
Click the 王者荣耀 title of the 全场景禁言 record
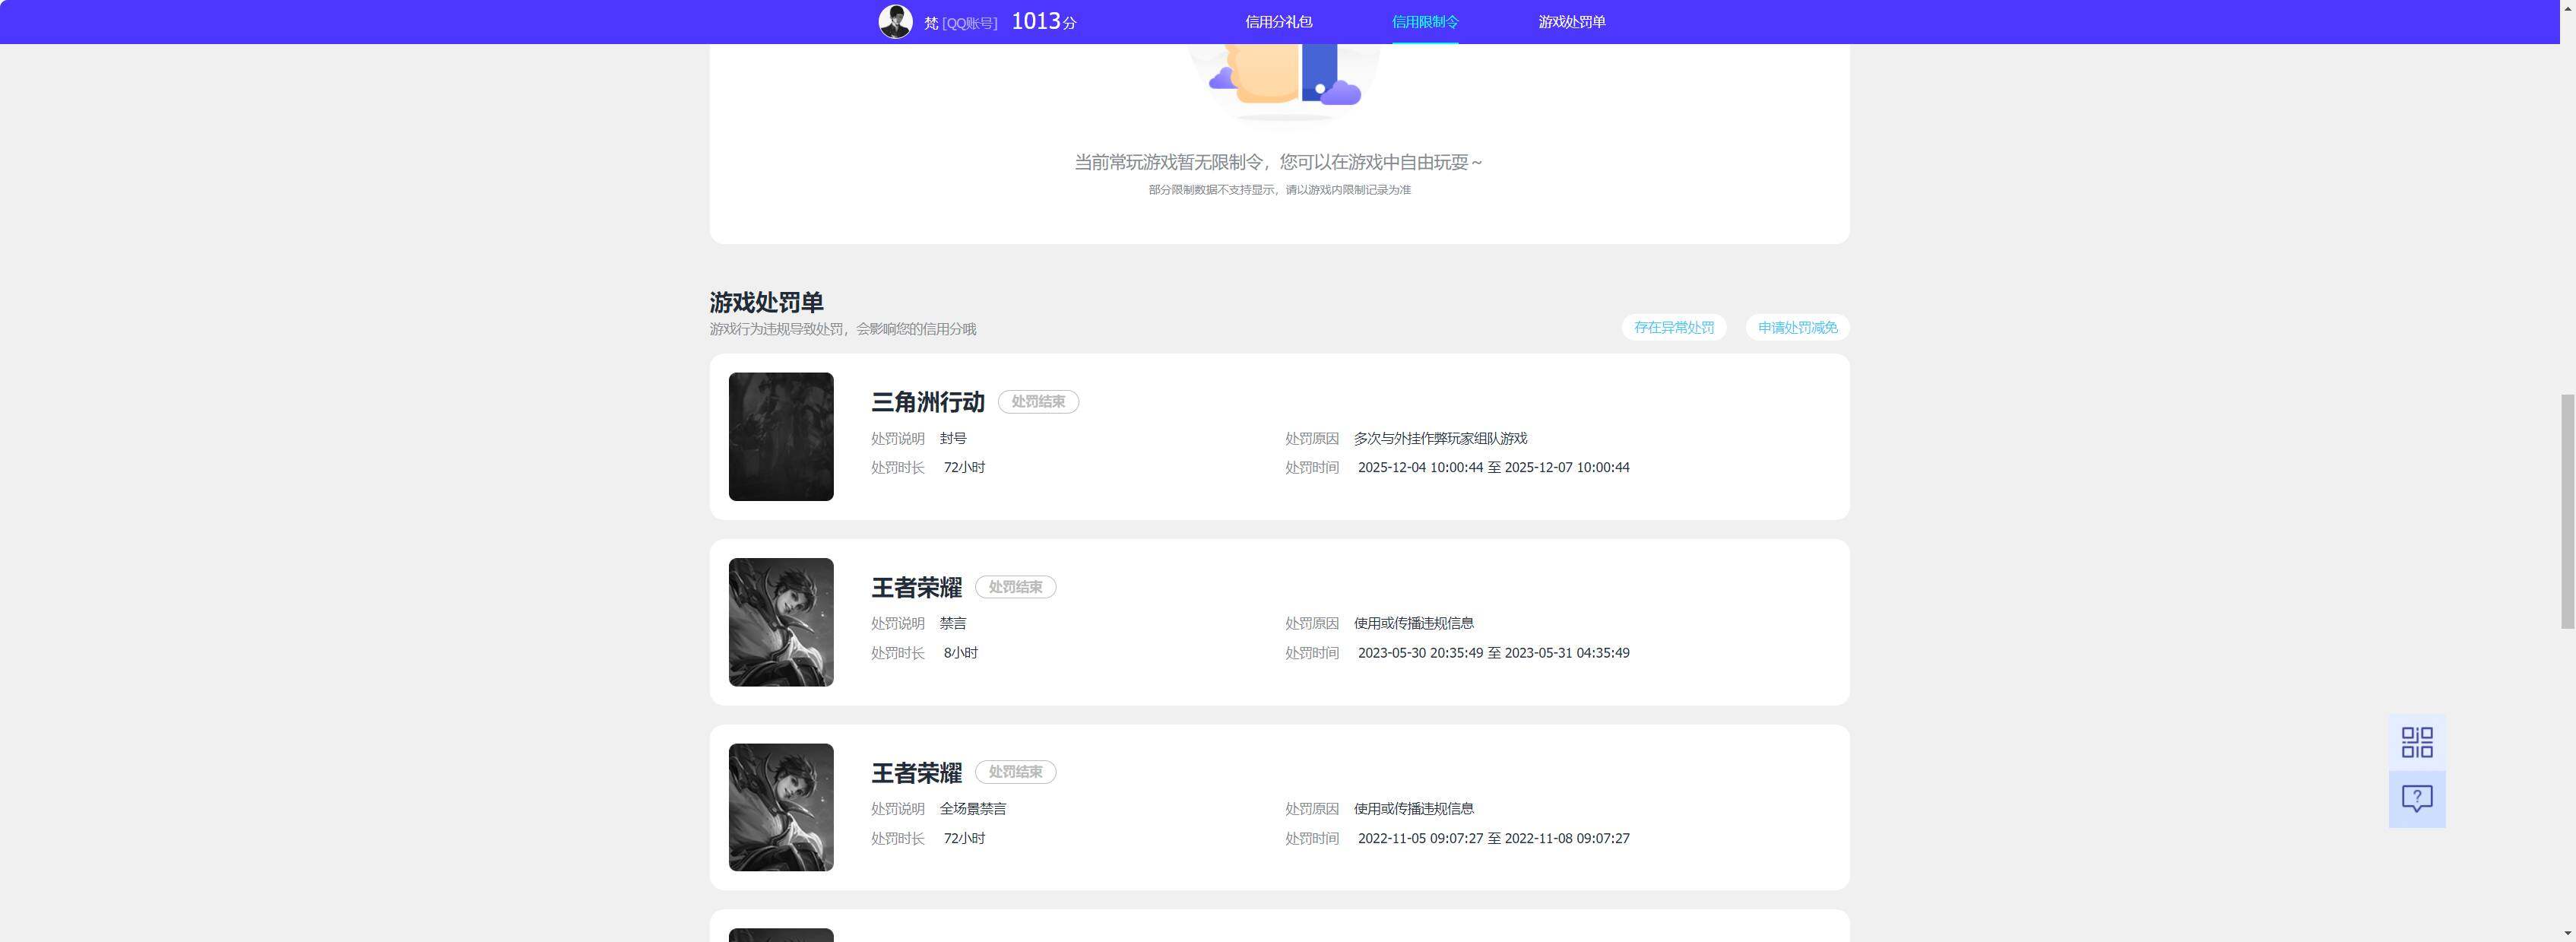[x=917, y=773]
